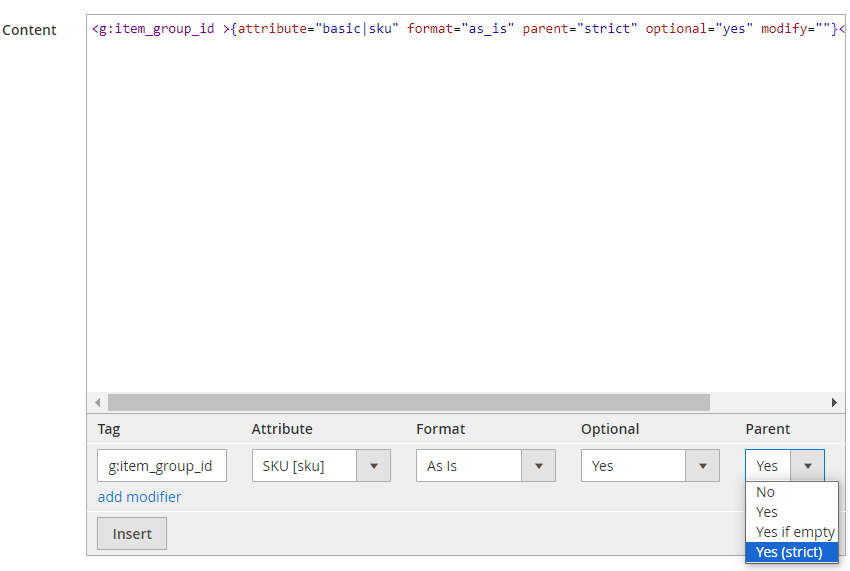Viewport: 850px width, 571px height.
Task: Click the g:item_group_id tag in code line
Action: pyautogui.click(x=157, y=29)
